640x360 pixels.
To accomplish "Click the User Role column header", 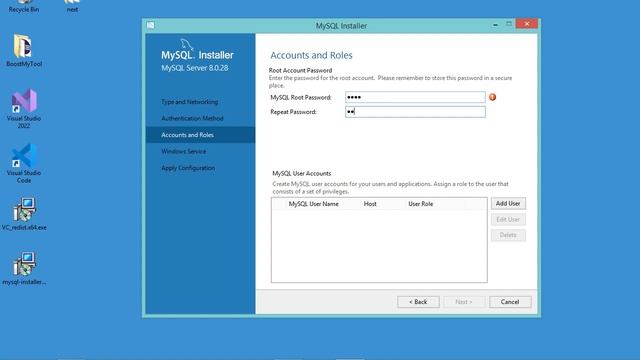I will 420,204.
